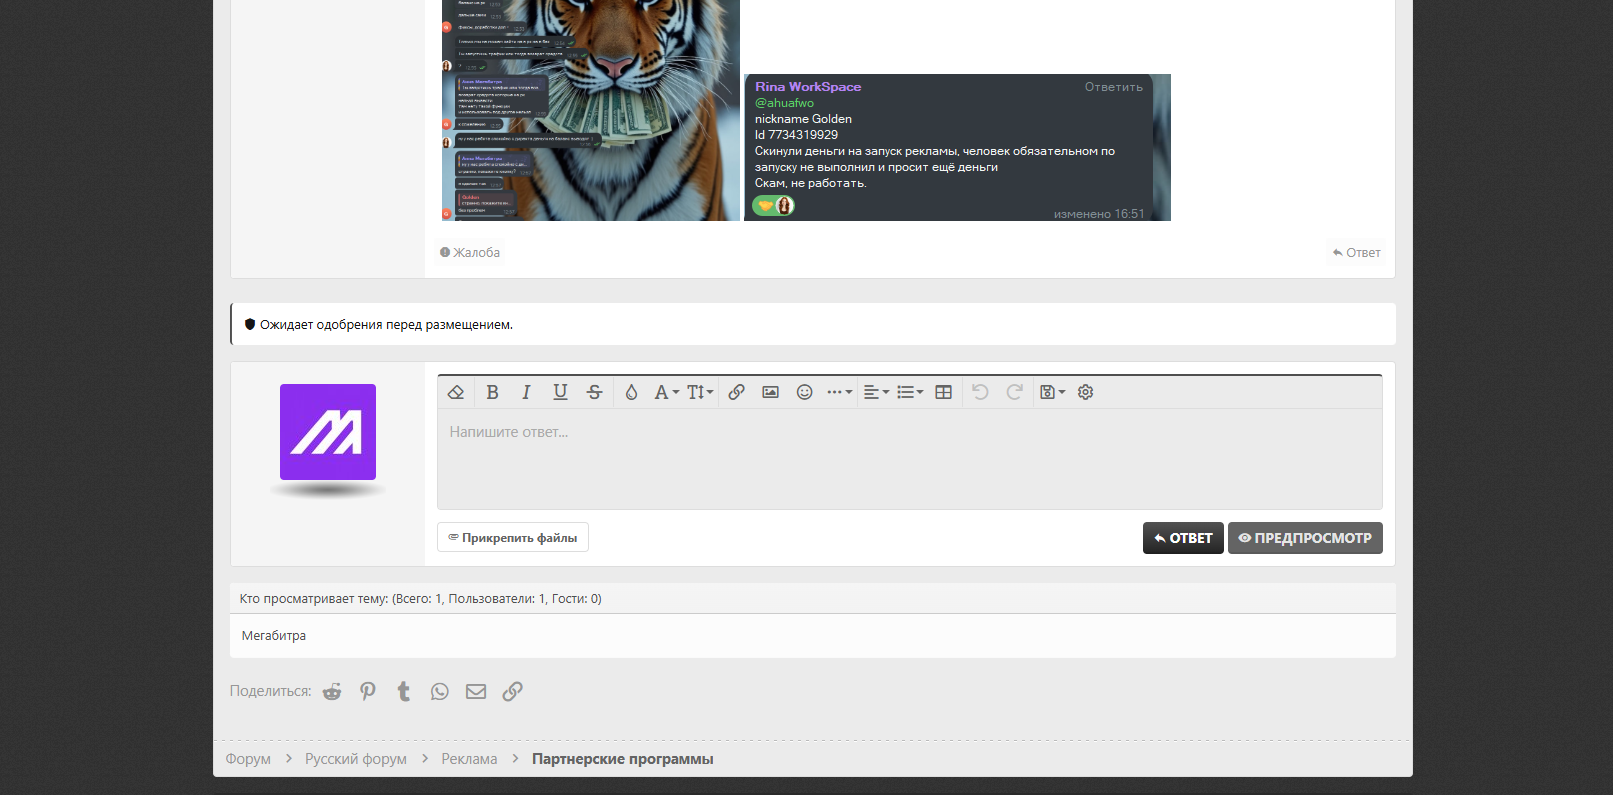This screenshot has width=1613, height=795.
Task: Share the thread on Tumblr
Action: point(404,691)
